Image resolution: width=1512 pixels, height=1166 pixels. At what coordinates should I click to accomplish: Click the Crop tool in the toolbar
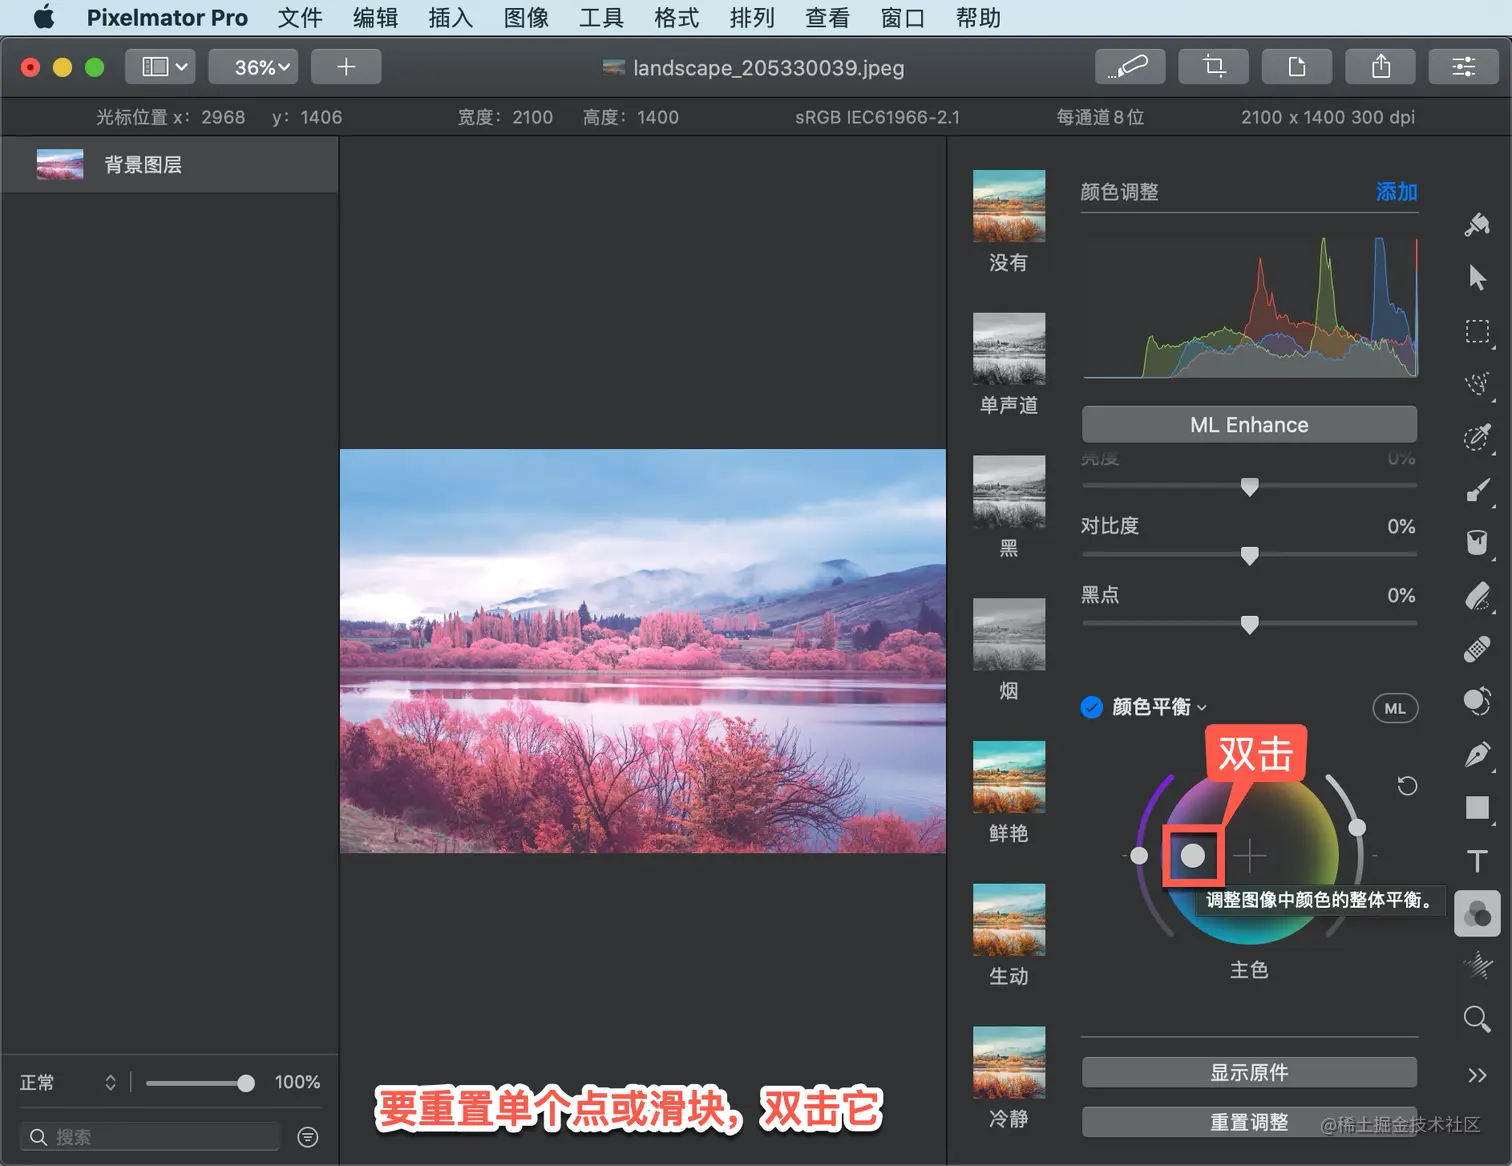pyautogui.click(x=1213, y=67)
